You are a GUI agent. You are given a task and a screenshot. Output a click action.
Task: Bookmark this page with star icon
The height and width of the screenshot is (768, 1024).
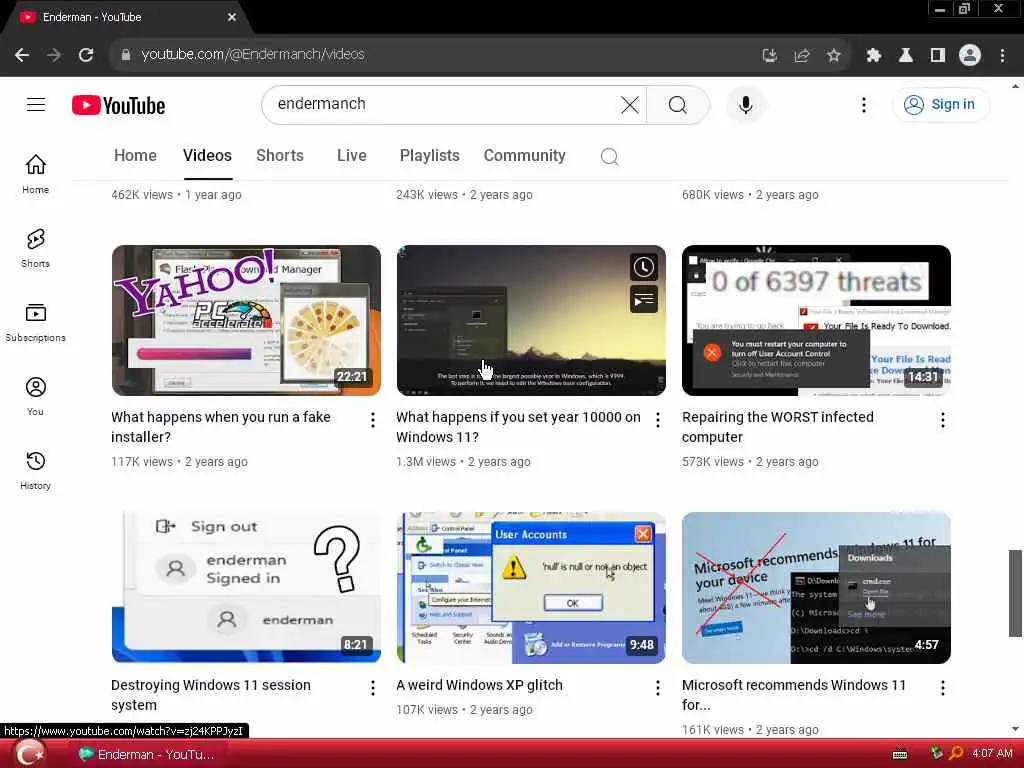click(x=833, y=56)
